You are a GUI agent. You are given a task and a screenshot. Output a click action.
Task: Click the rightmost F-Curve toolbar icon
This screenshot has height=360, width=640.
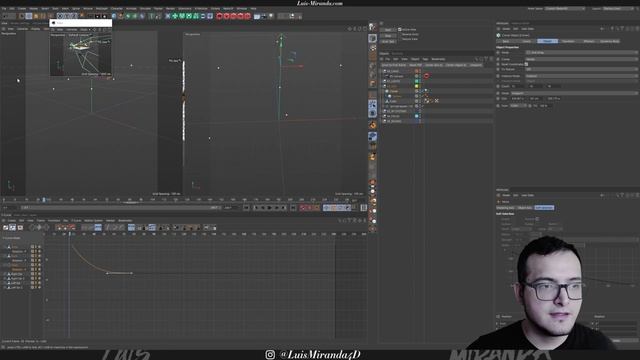click(x=213, y=227)
